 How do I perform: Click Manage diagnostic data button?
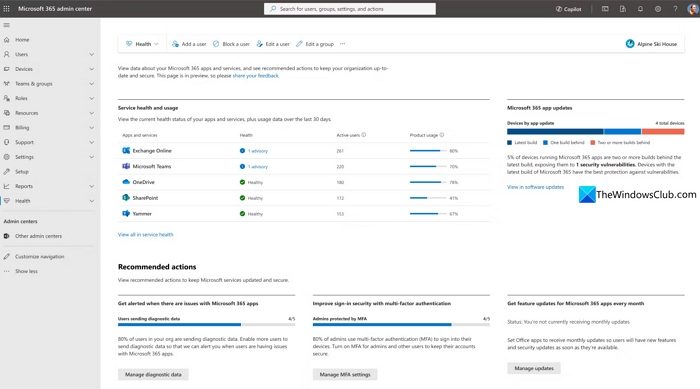point(153,374)
